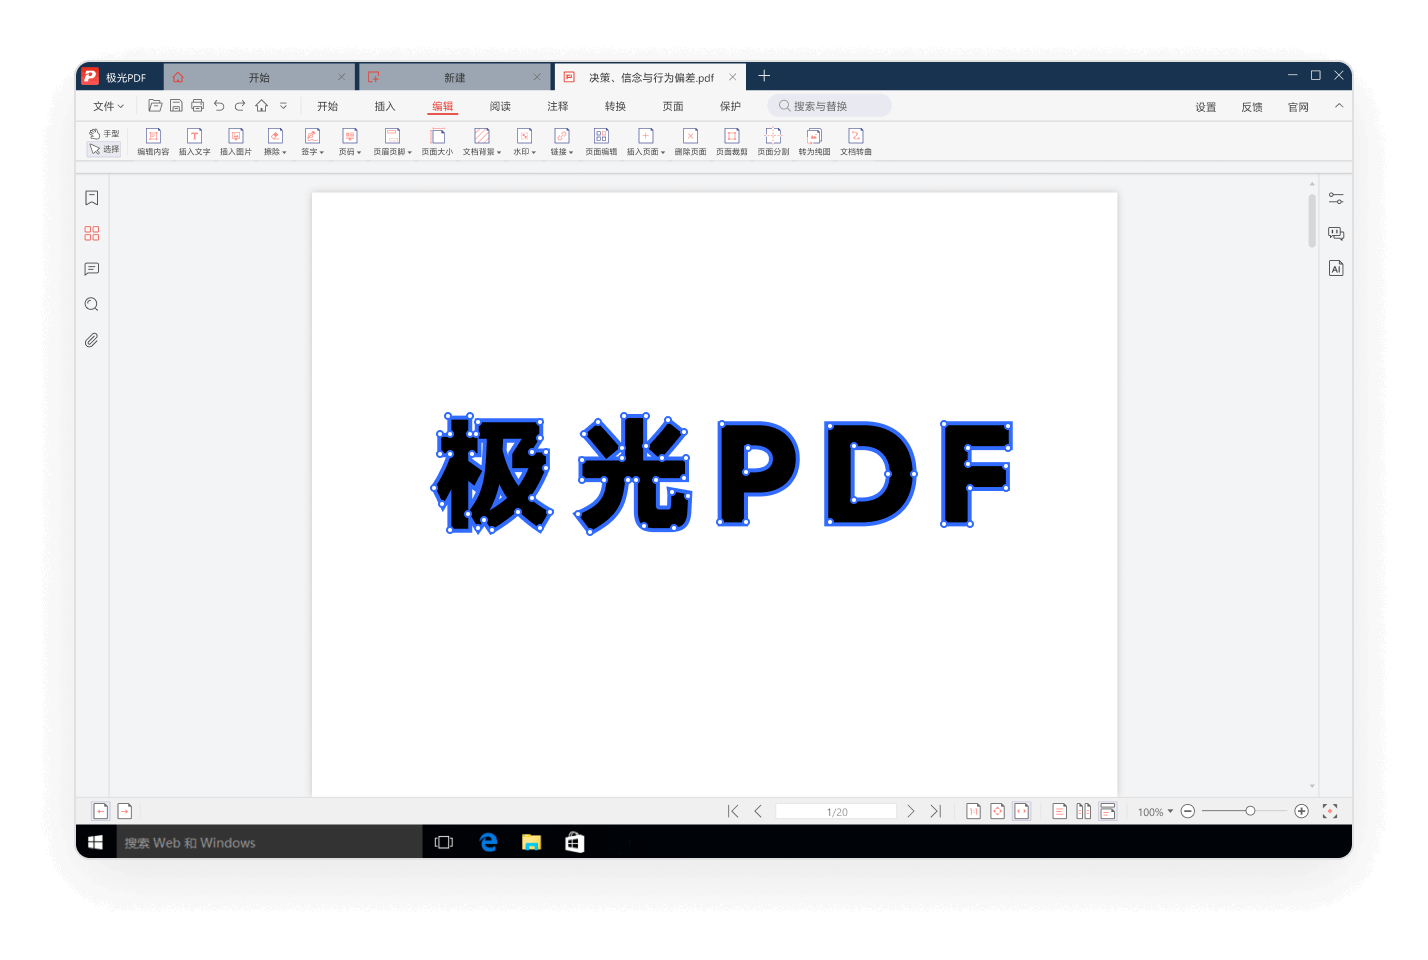Switch to the 注释 ribbon tab
1428x960 pixels.
557,105
